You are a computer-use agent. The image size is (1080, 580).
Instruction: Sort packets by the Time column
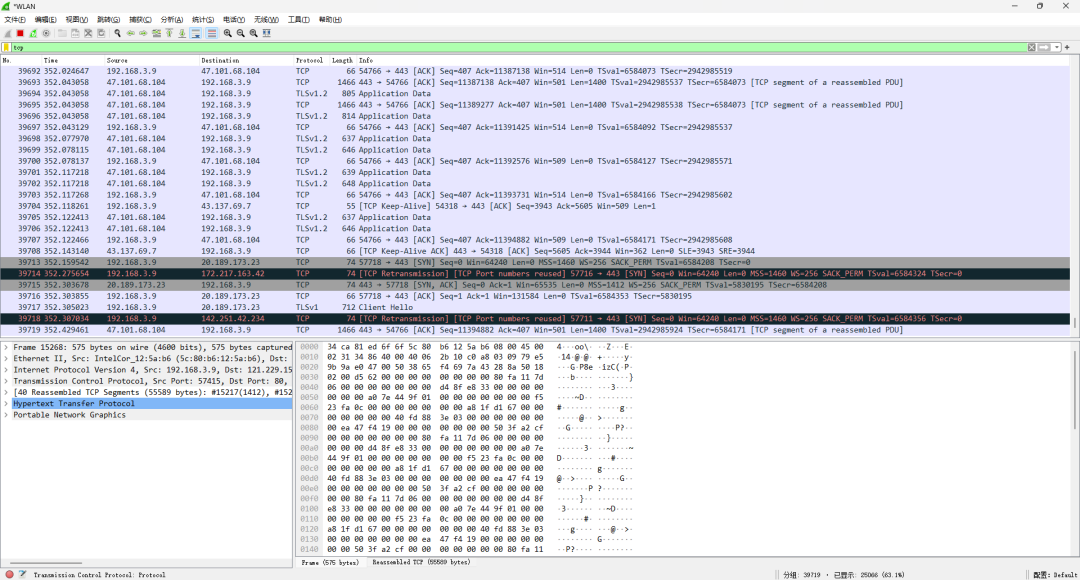72,61
